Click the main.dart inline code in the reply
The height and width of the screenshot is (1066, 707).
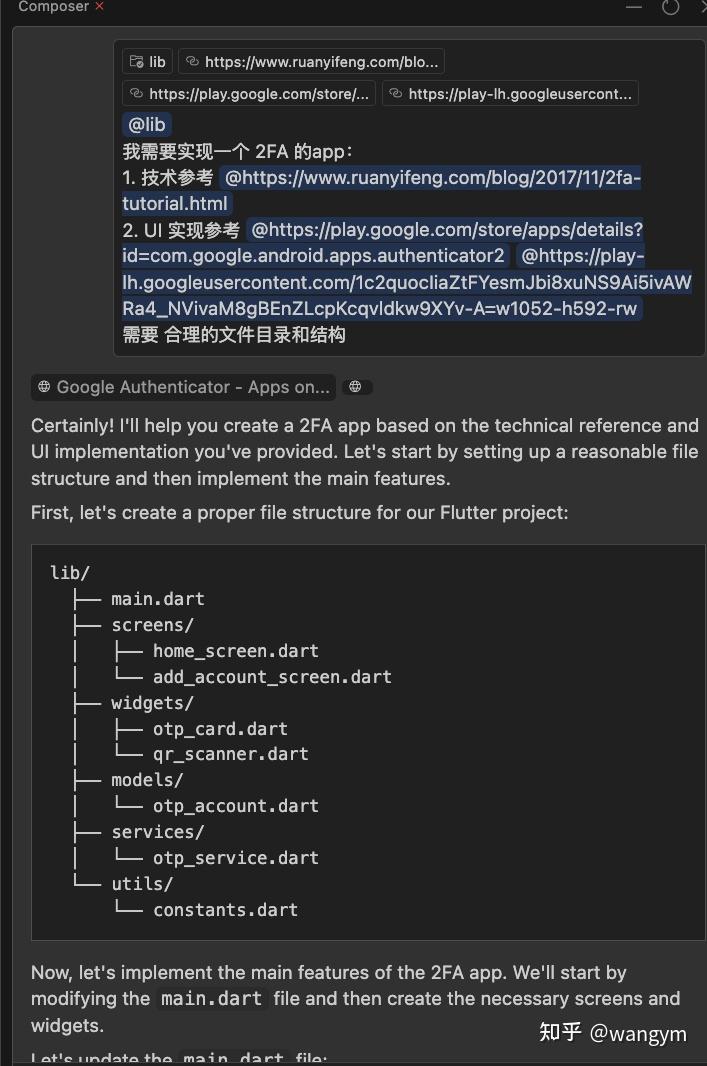(211, 999)
